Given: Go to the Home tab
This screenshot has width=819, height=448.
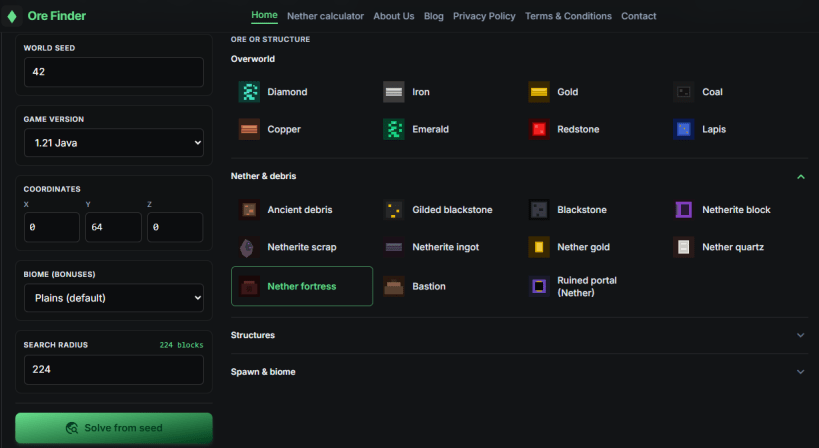Looking at the screenshot, I should point(264,16).
